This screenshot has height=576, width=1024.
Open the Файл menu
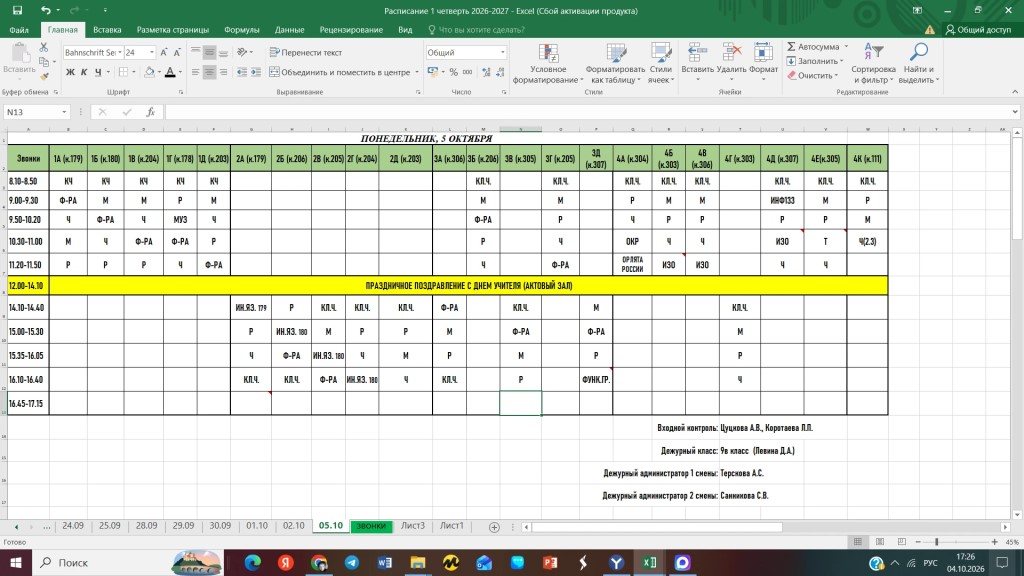coord(19,29)
